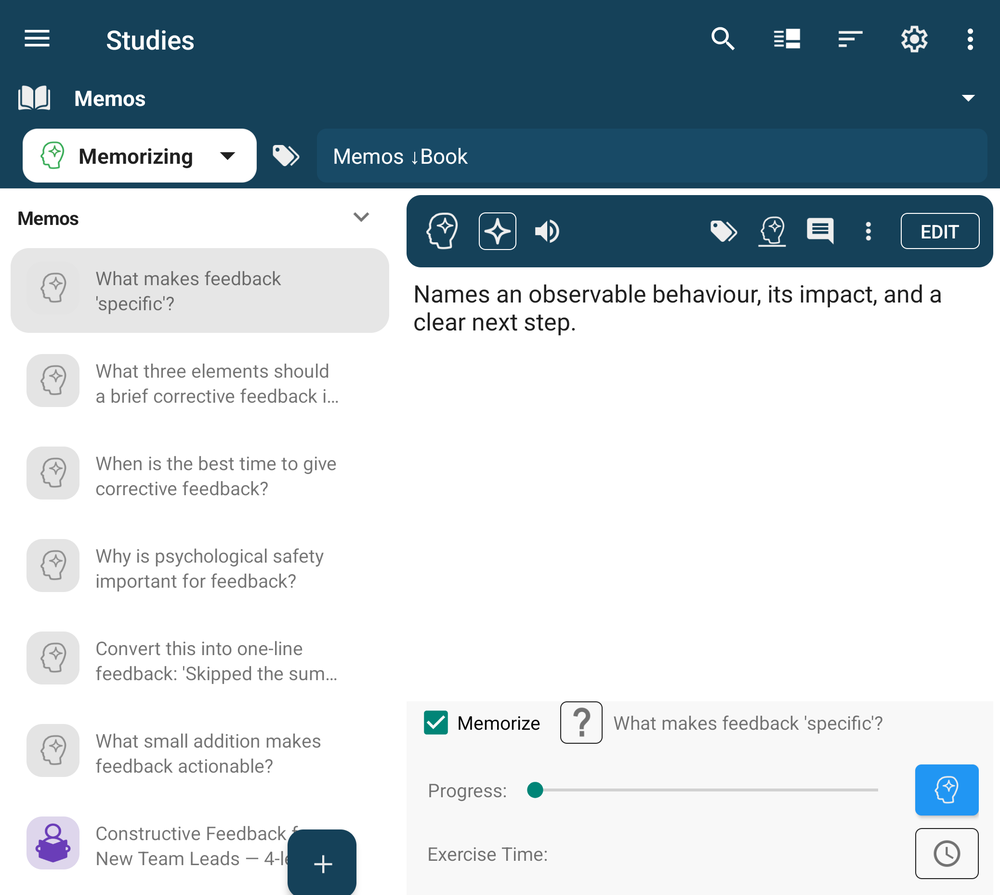Click the question mark box icon

[x=581, y=723]
